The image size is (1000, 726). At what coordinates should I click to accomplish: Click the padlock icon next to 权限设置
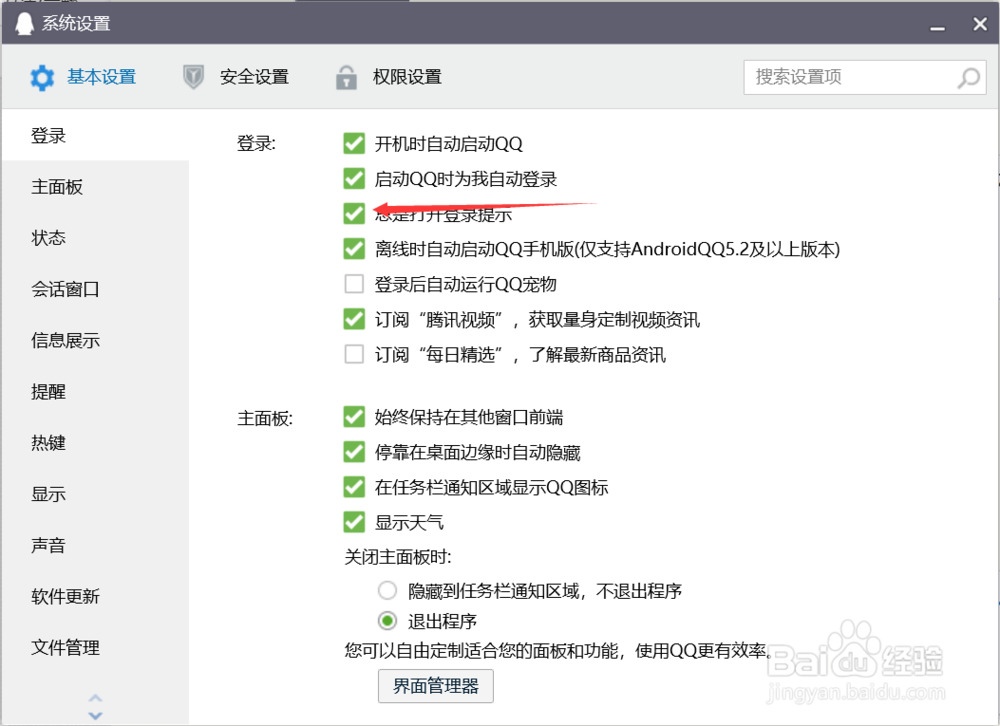pos(346,77)
